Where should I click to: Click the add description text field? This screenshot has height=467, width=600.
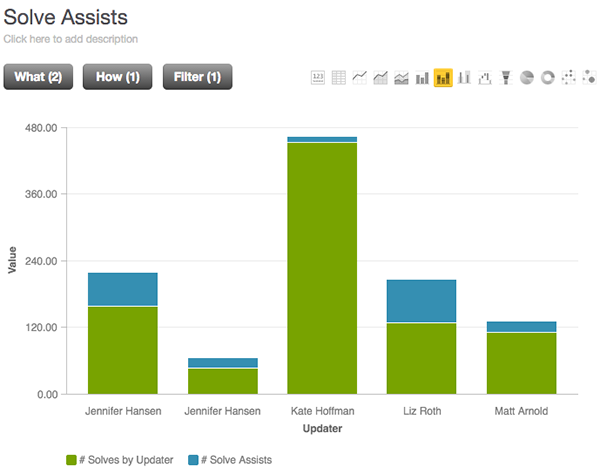(70, 39)
